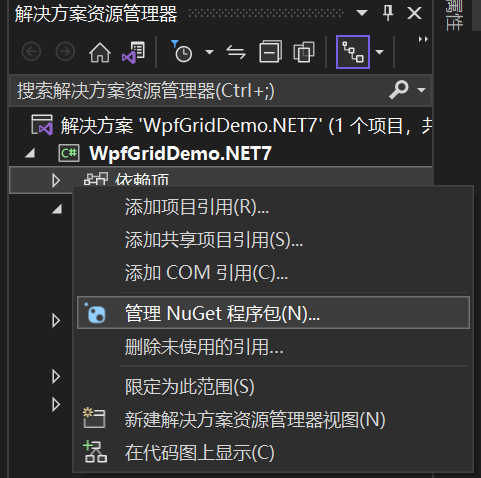Image resolution: width=481 pixels, height=478 pixels.
Task: Choose 添加 COM 引用(C)... menu entry
Action: pos(273,273)
